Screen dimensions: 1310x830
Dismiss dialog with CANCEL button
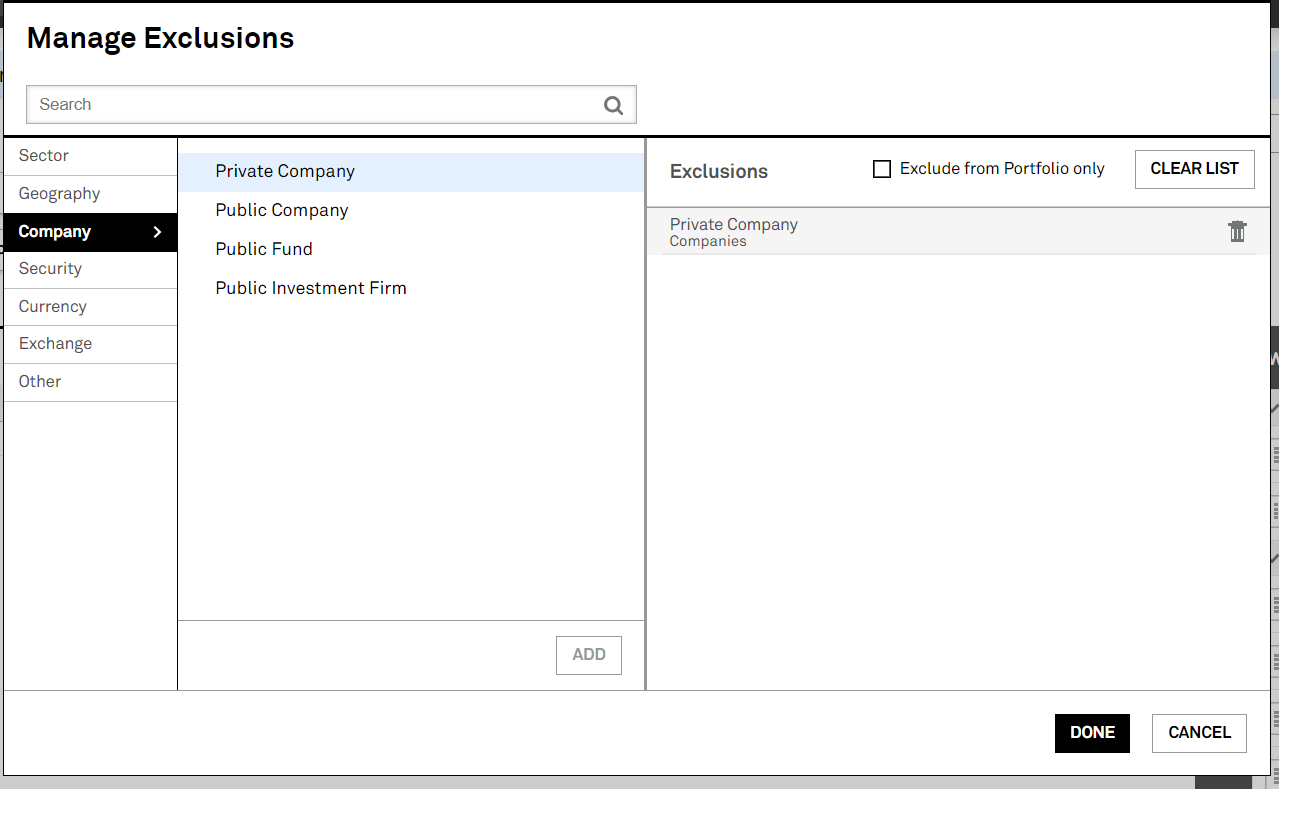[x=1199, y=733]
